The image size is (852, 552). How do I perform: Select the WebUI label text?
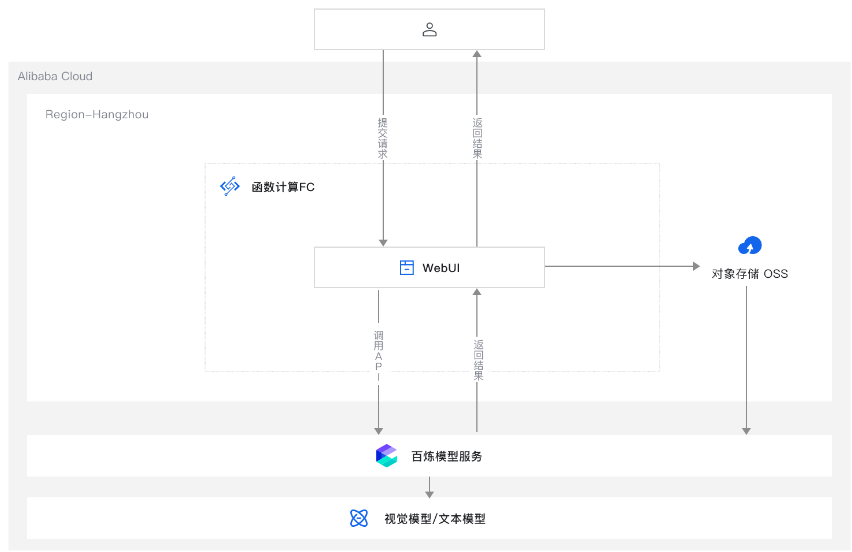click(x=441, y=268)
